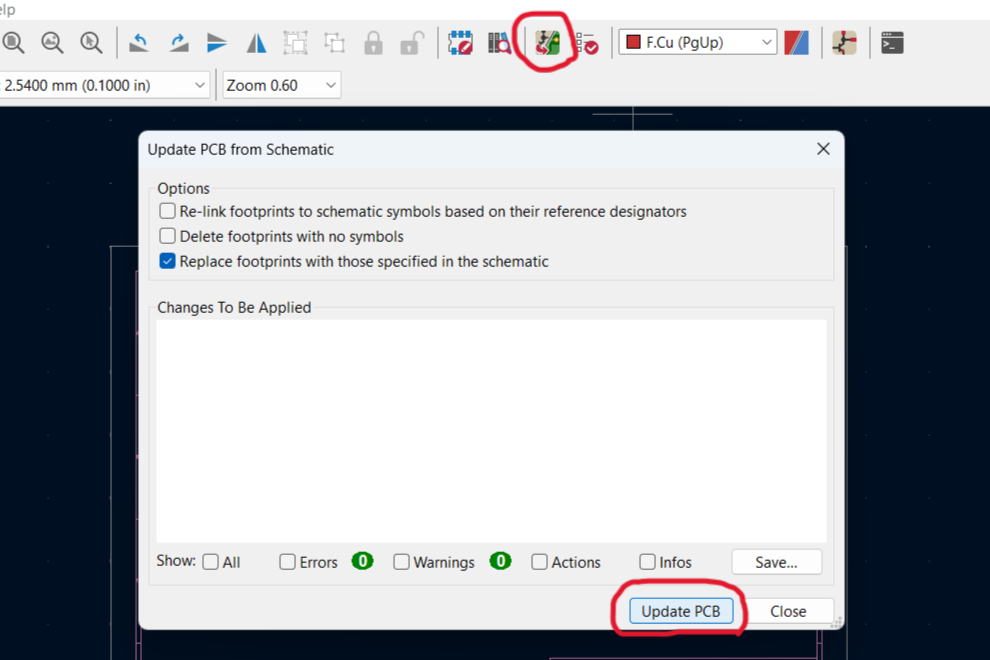990x660 pixels.
Task: Click the Changes To Be Applied label
Action: click(234, 308)
